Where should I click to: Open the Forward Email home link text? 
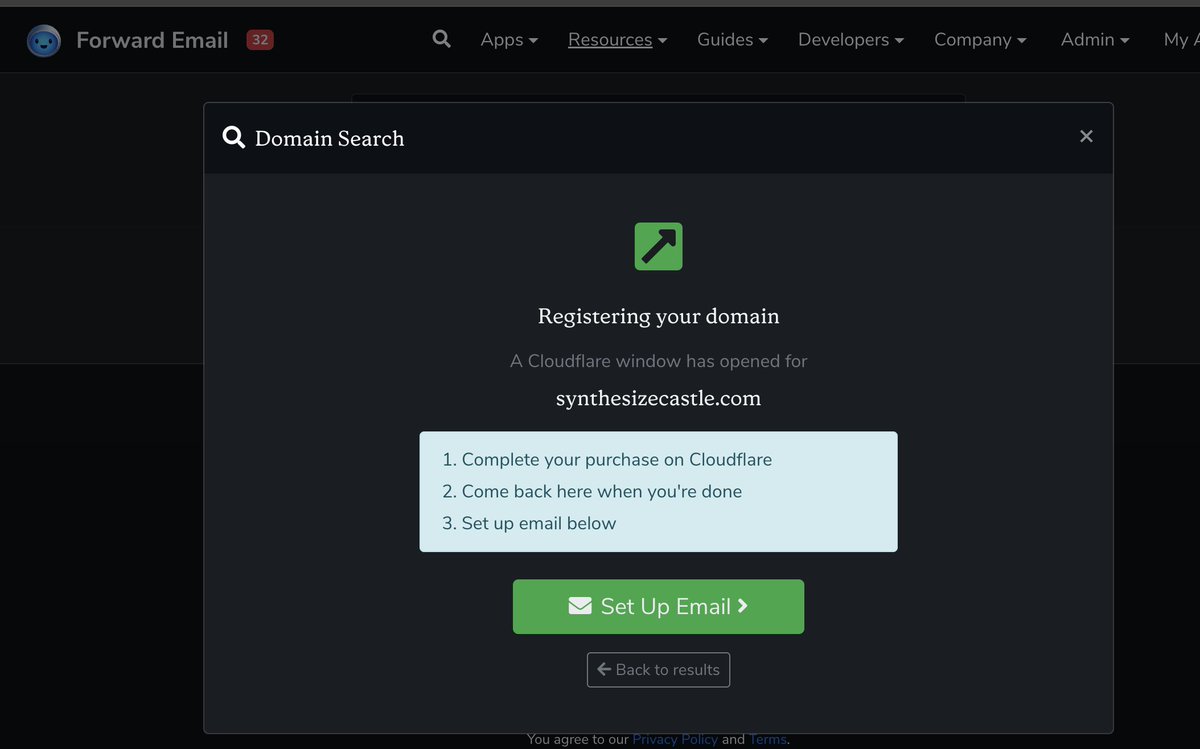152,40
